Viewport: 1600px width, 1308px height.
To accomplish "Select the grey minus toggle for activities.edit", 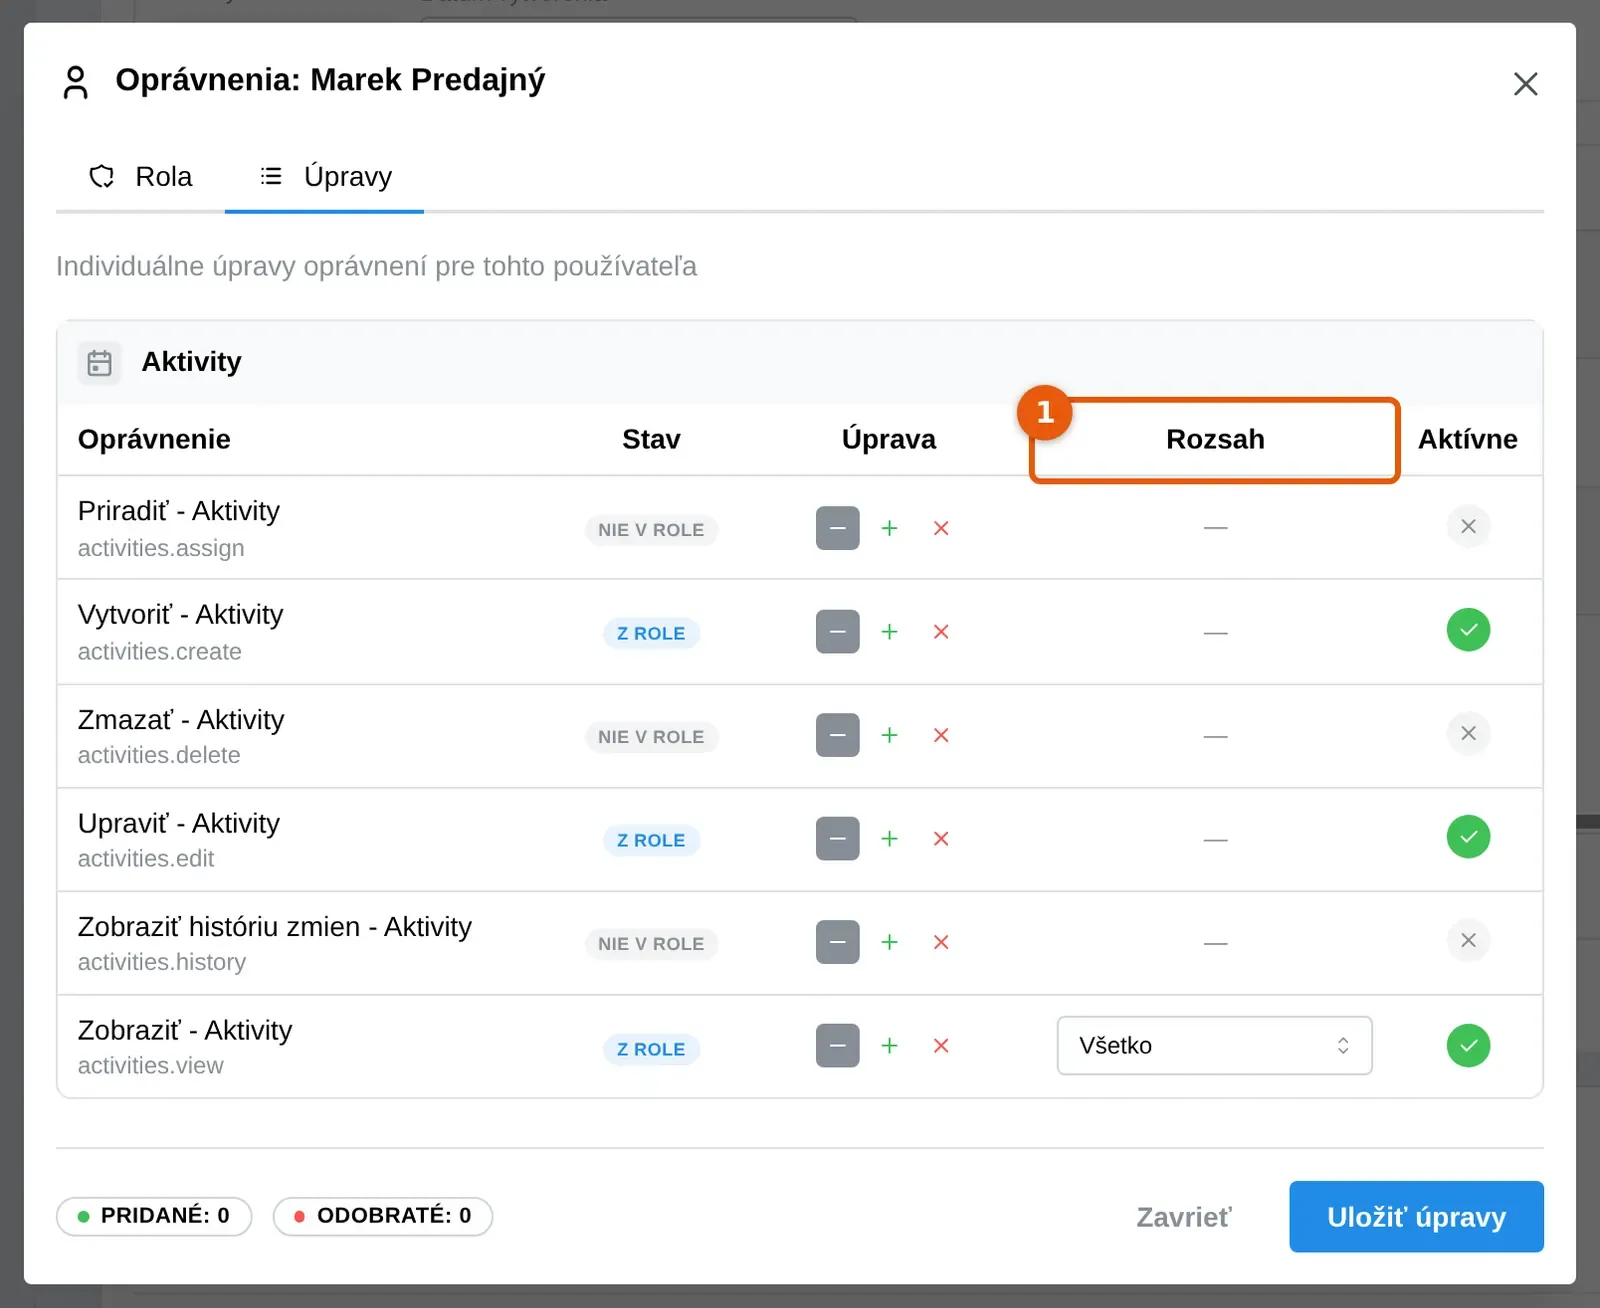I will pyautogui.click(x=838, y=839).
